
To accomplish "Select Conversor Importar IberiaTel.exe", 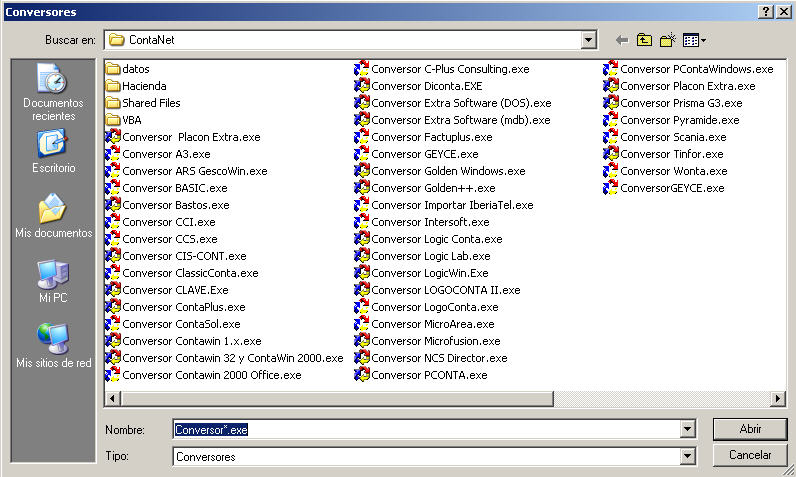I will (444, 205).
